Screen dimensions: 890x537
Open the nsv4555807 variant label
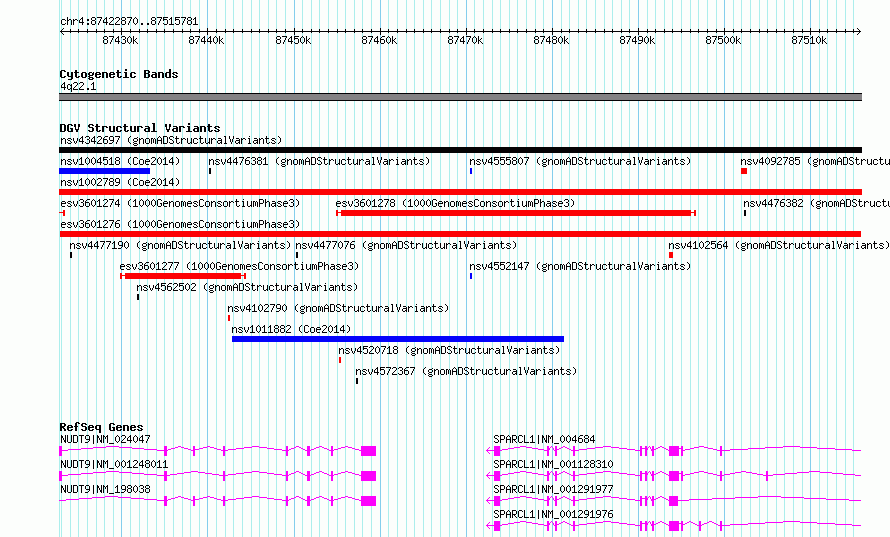pyautogui.click(x=580, y=161)
